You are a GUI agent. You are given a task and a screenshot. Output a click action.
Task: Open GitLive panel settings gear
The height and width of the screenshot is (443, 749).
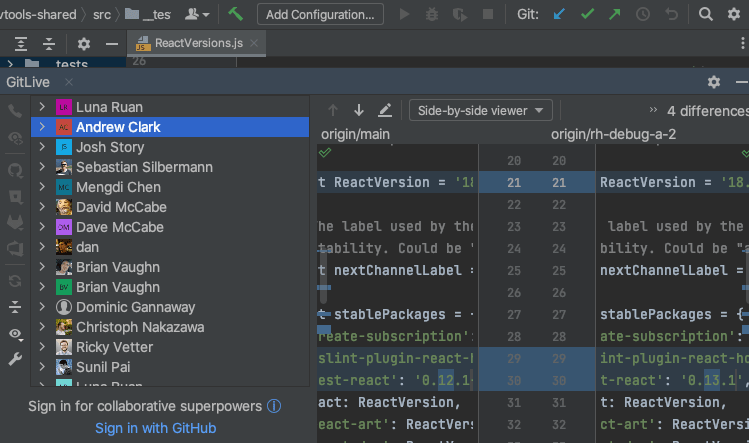click(x=714, y=82)
